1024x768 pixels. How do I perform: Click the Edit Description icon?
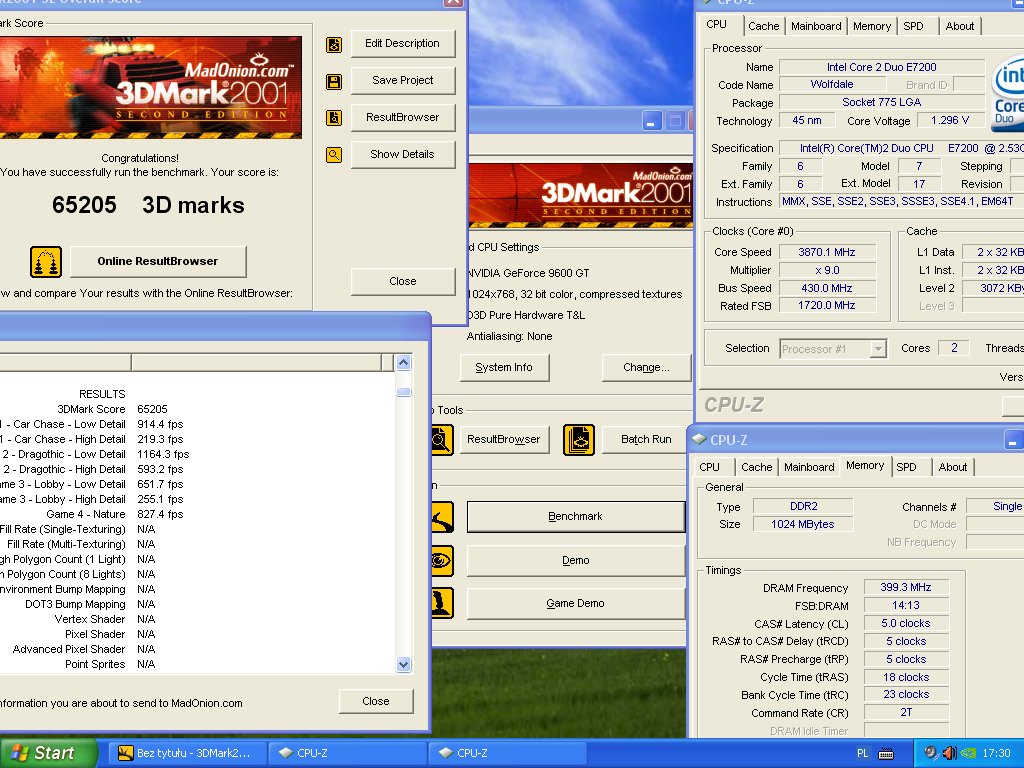(x=334, y=44)
